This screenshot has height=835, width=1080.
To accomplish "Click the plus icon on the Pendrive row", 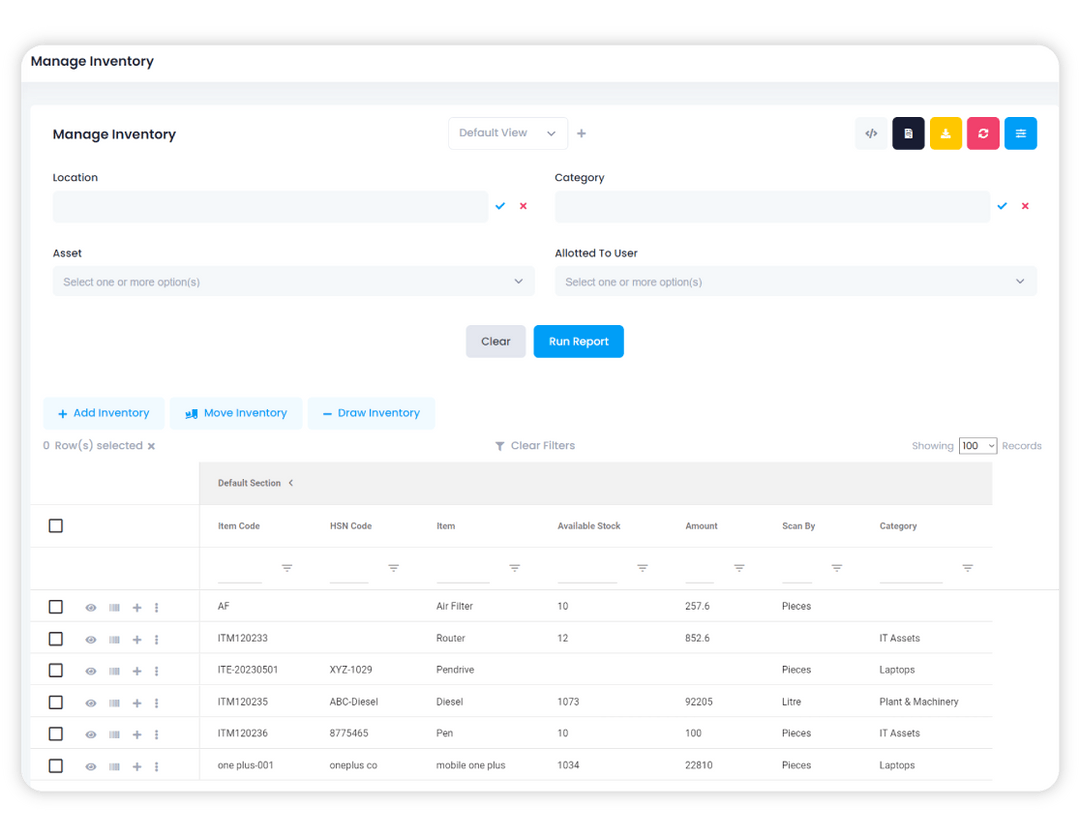I will pyautogui.click(x=136, y=670).
